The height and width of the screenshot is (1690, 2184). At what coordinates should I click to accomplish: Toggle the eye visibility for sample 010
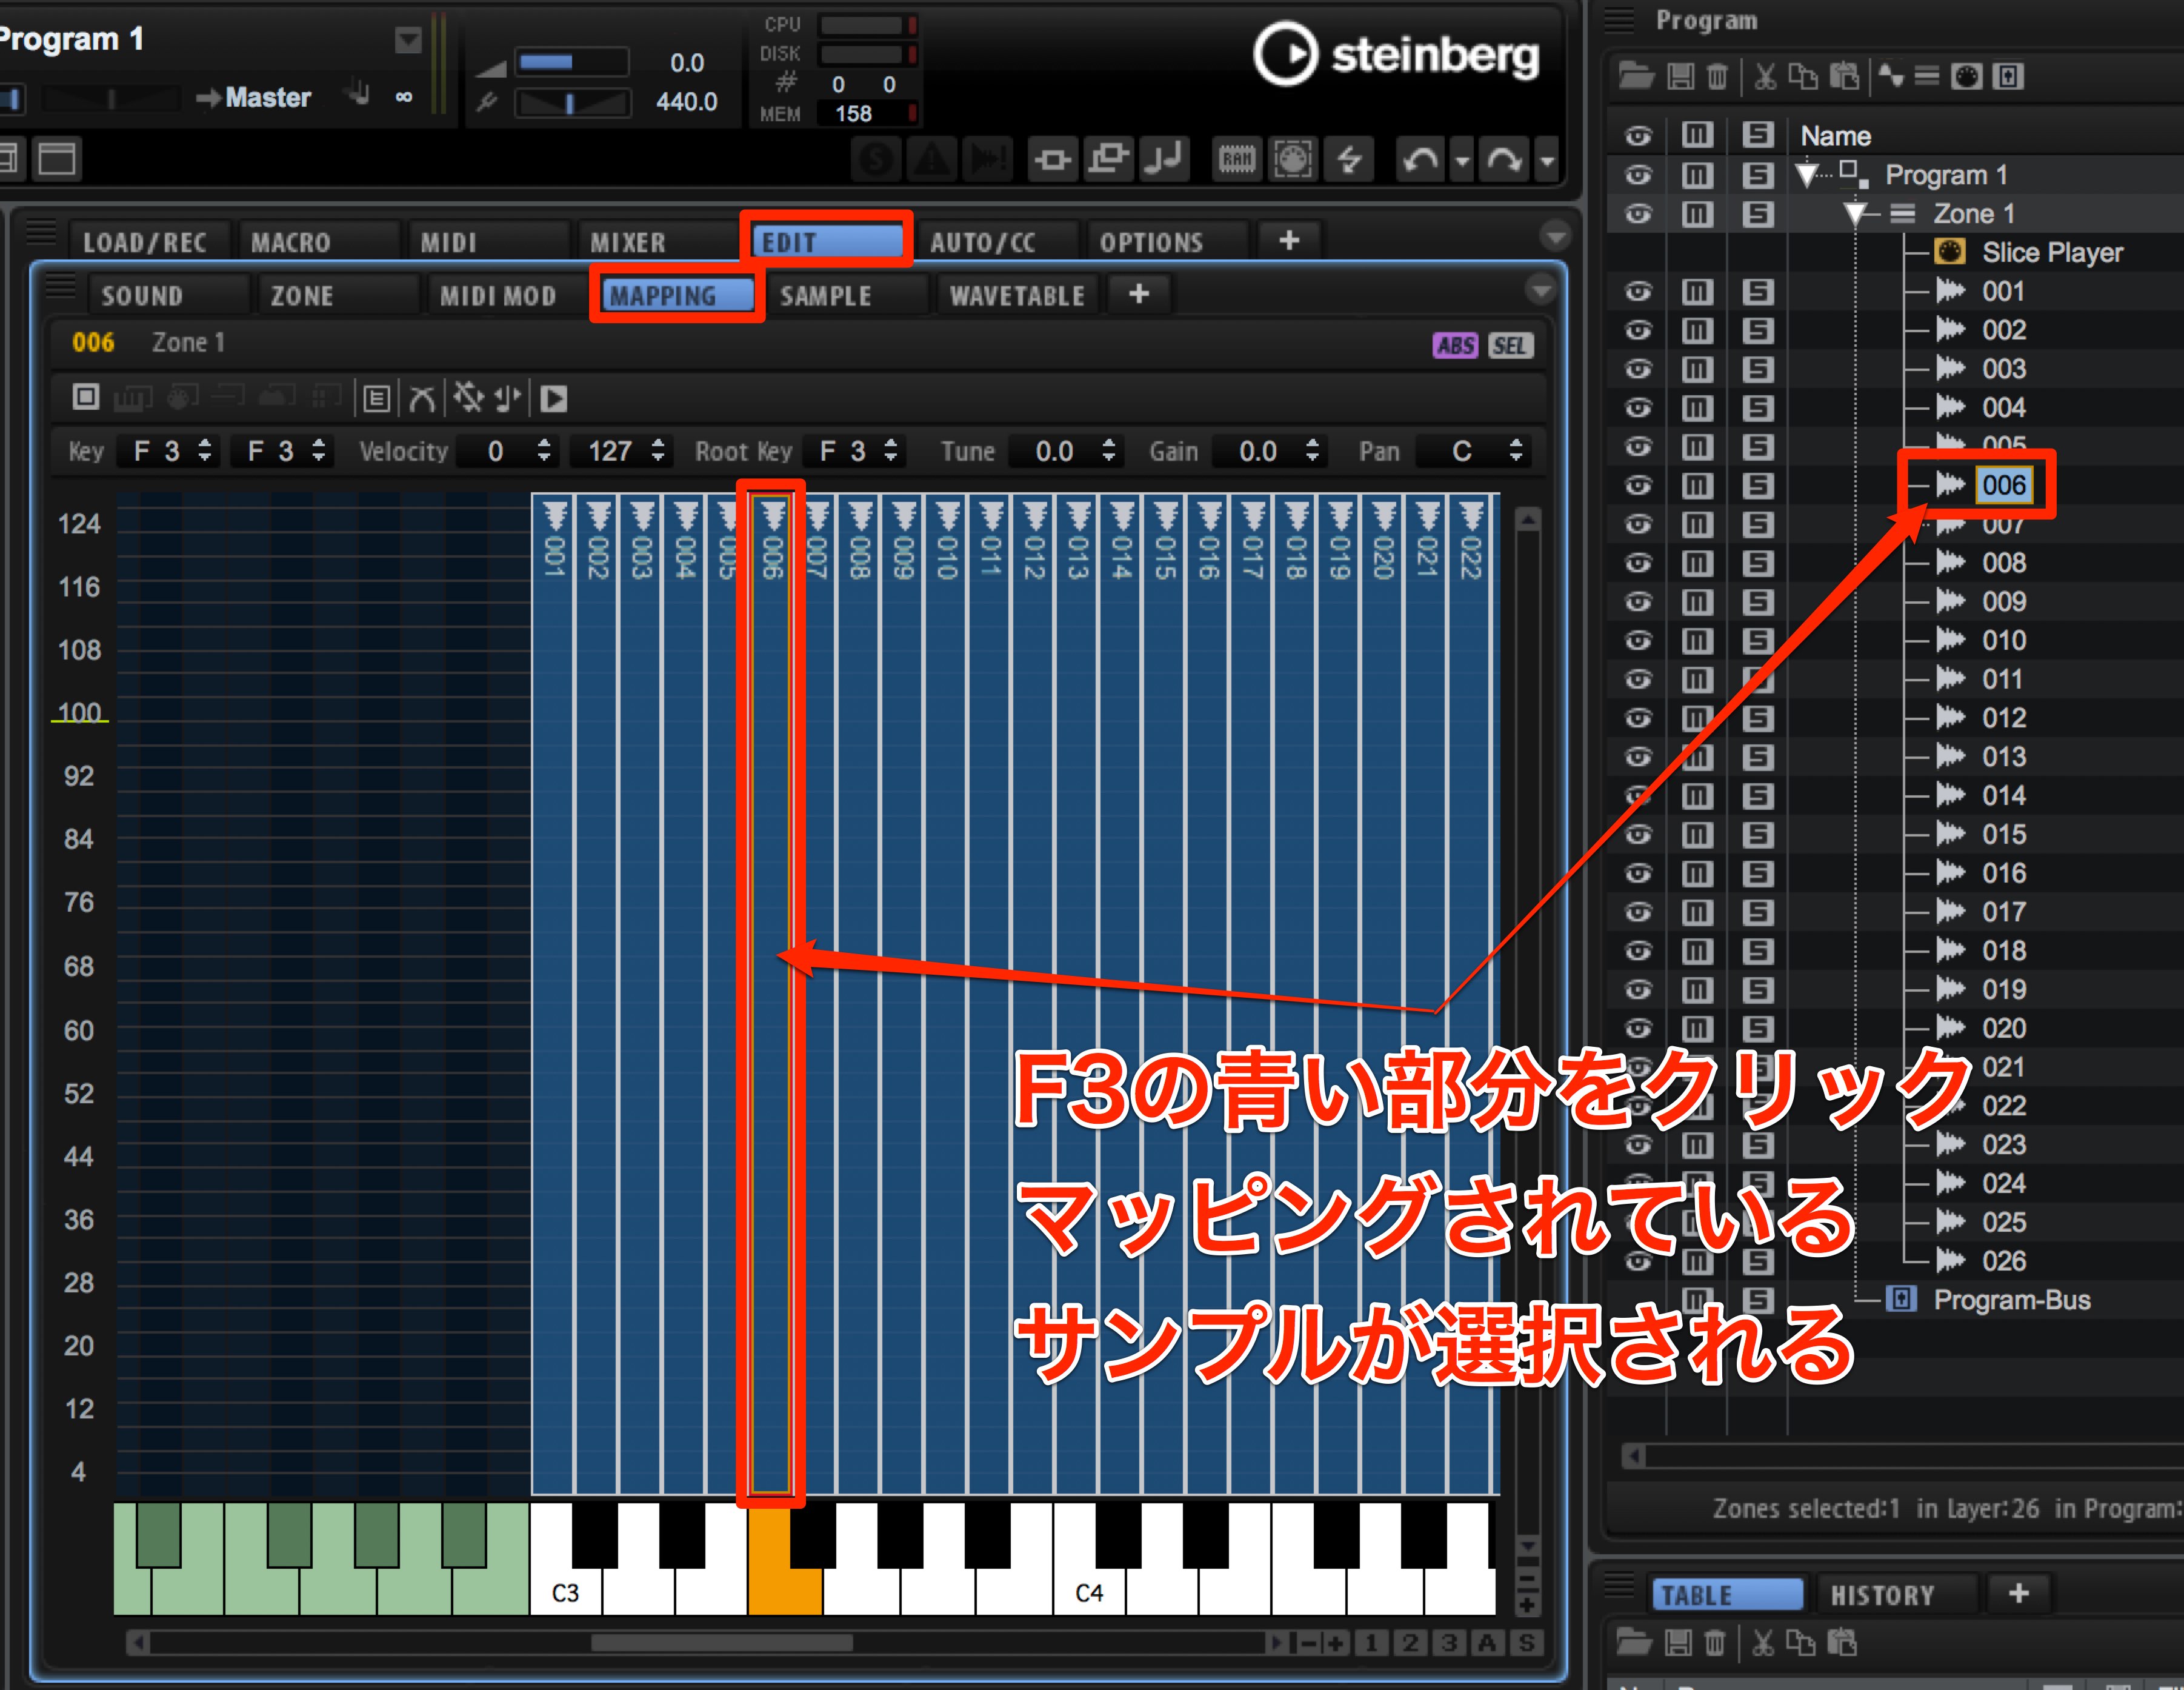coord(1638,640)
